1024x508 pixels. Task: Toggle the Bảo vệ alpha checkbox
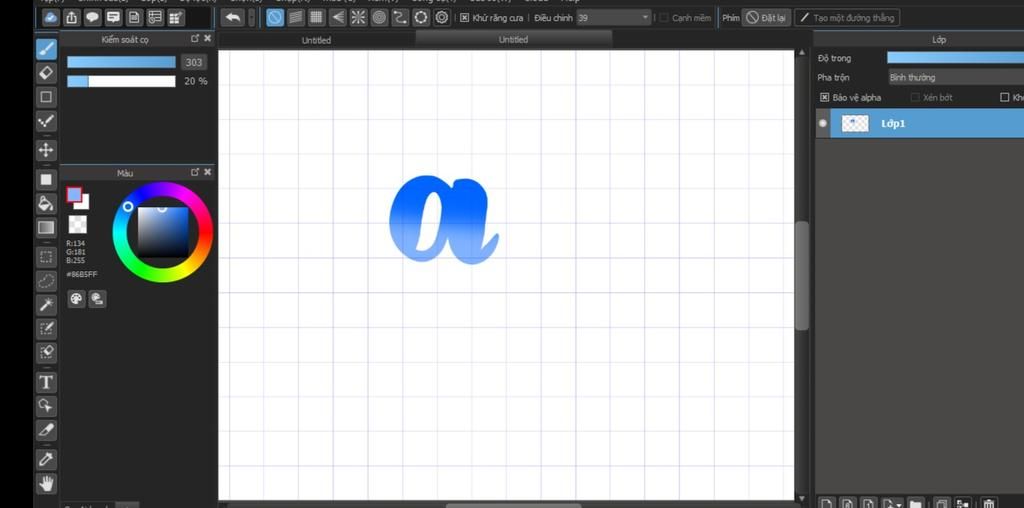pos(824,97)
